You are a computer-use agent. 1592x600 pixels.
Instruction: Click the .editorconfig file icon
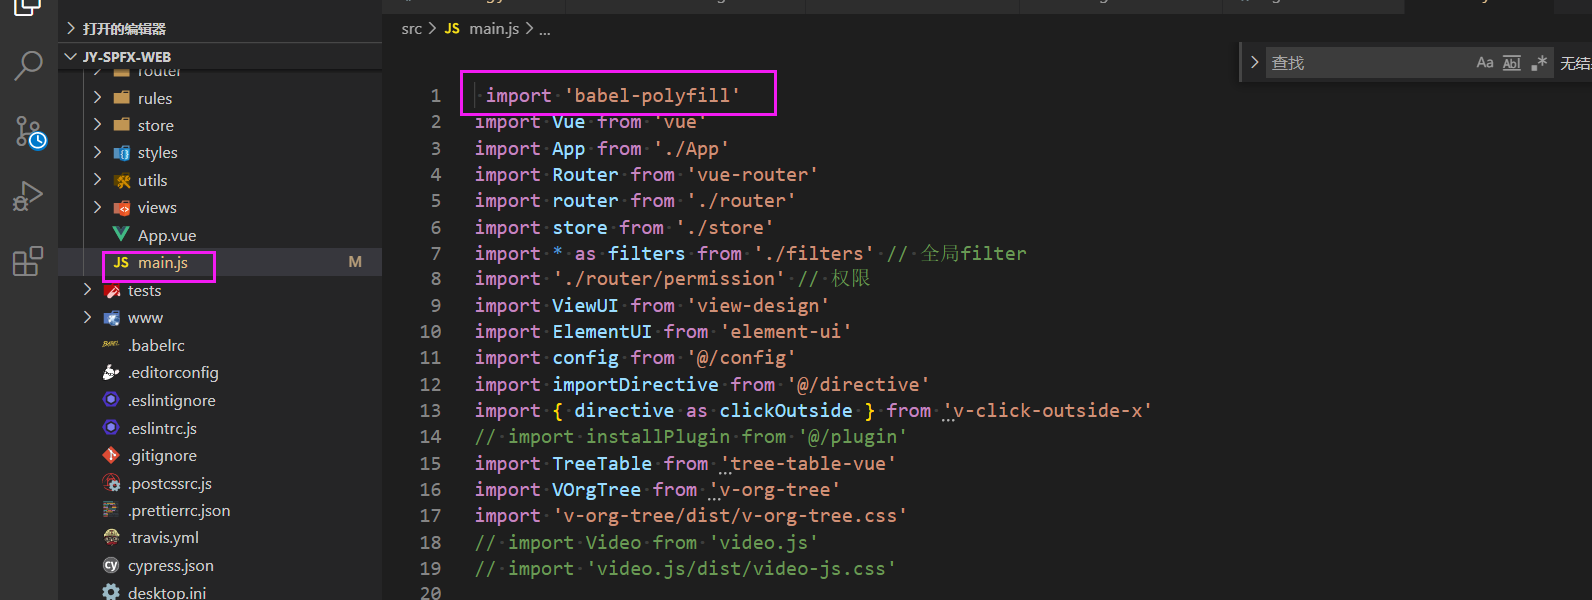[x=111, y=372]
